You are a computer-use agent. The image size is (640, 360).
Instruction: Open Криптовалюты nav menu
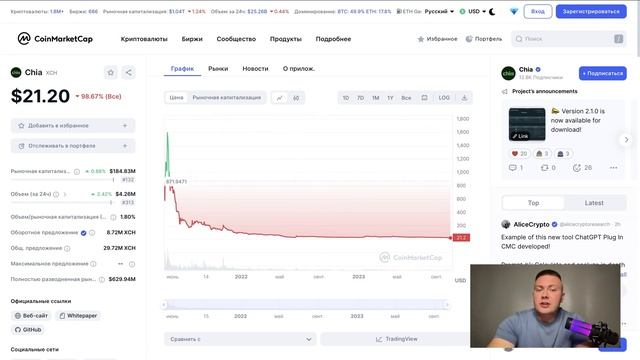click(144, 39)
